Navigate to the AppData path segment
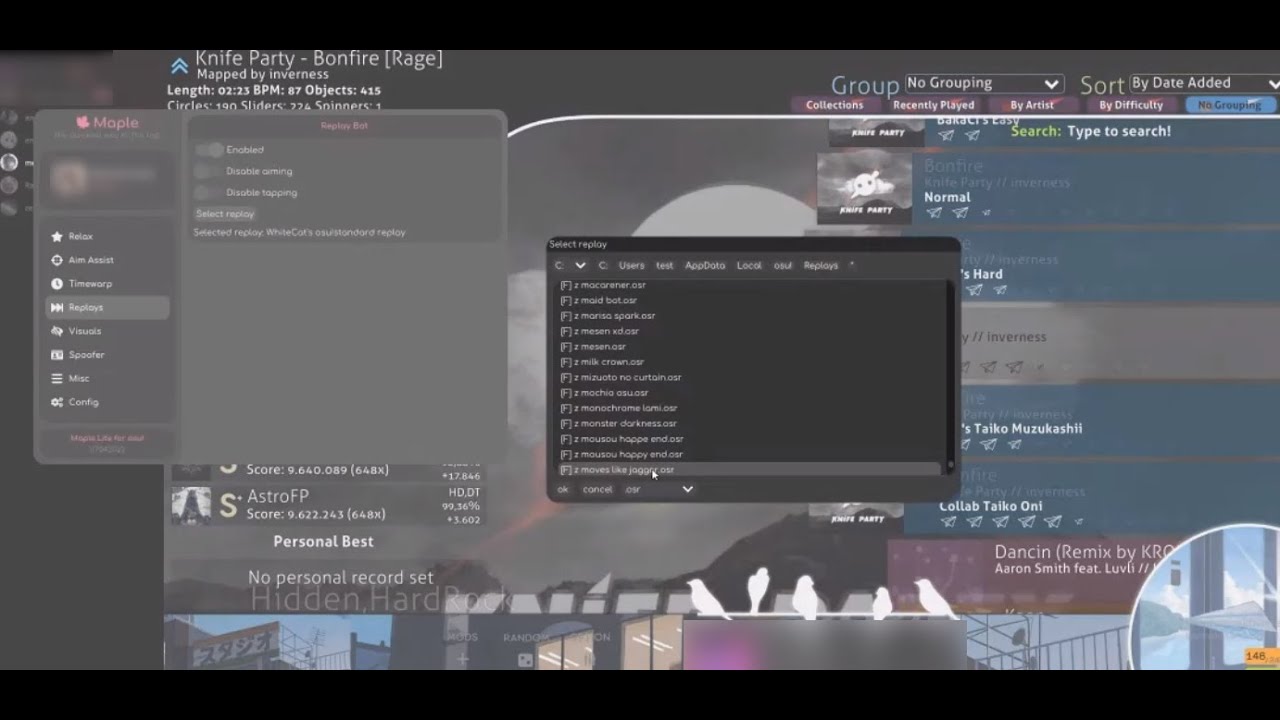The width and height of the screenshot is (1280, 720). pos(705,266)
